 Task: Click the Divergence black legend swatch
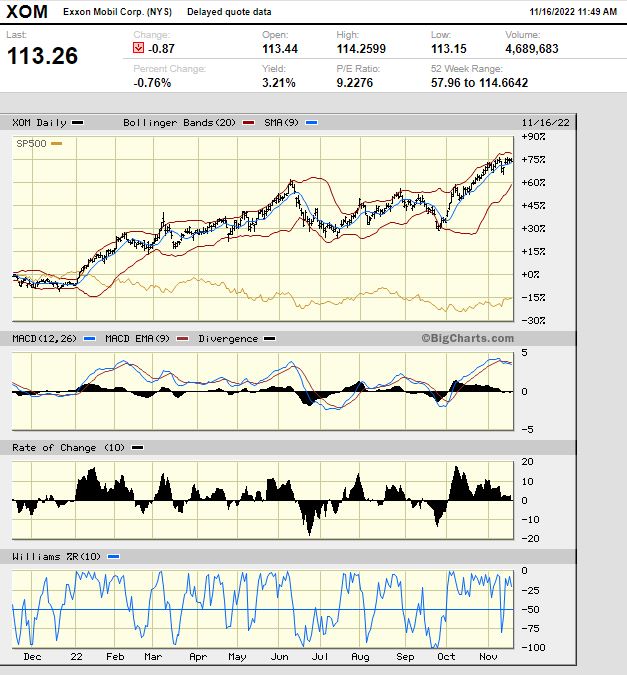click(270, 339)
